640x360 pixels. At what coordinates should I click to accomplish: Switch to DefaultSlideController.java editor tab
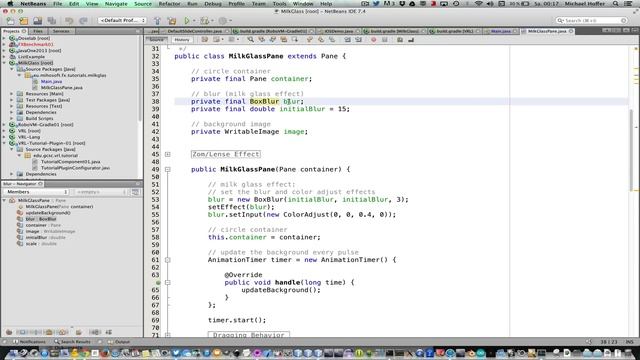(195, 31)
